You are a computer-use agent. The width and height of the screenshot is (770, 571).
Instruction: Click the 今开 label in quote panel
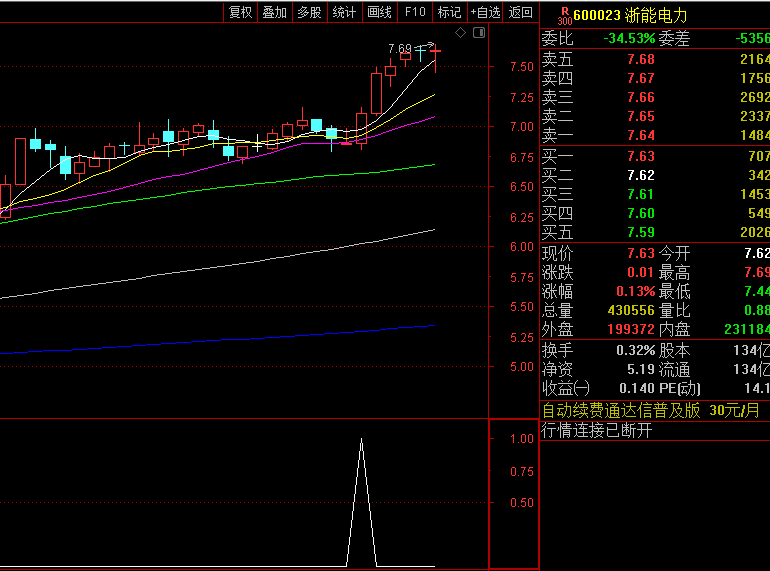[674, 253]
